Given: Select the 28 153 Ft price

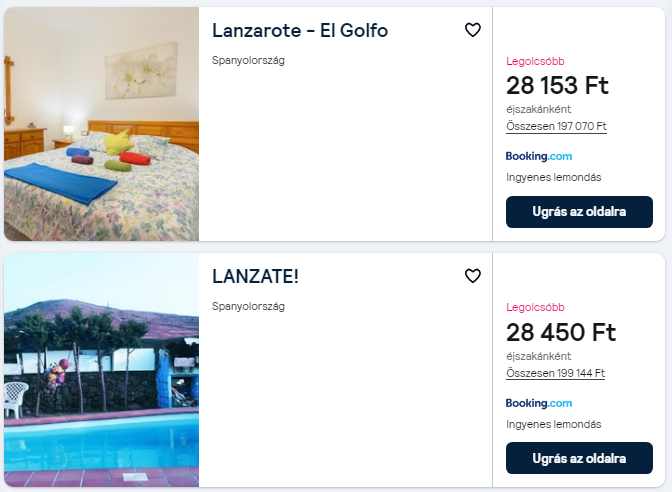Looking at the screenshot, I should pos(557,85).
